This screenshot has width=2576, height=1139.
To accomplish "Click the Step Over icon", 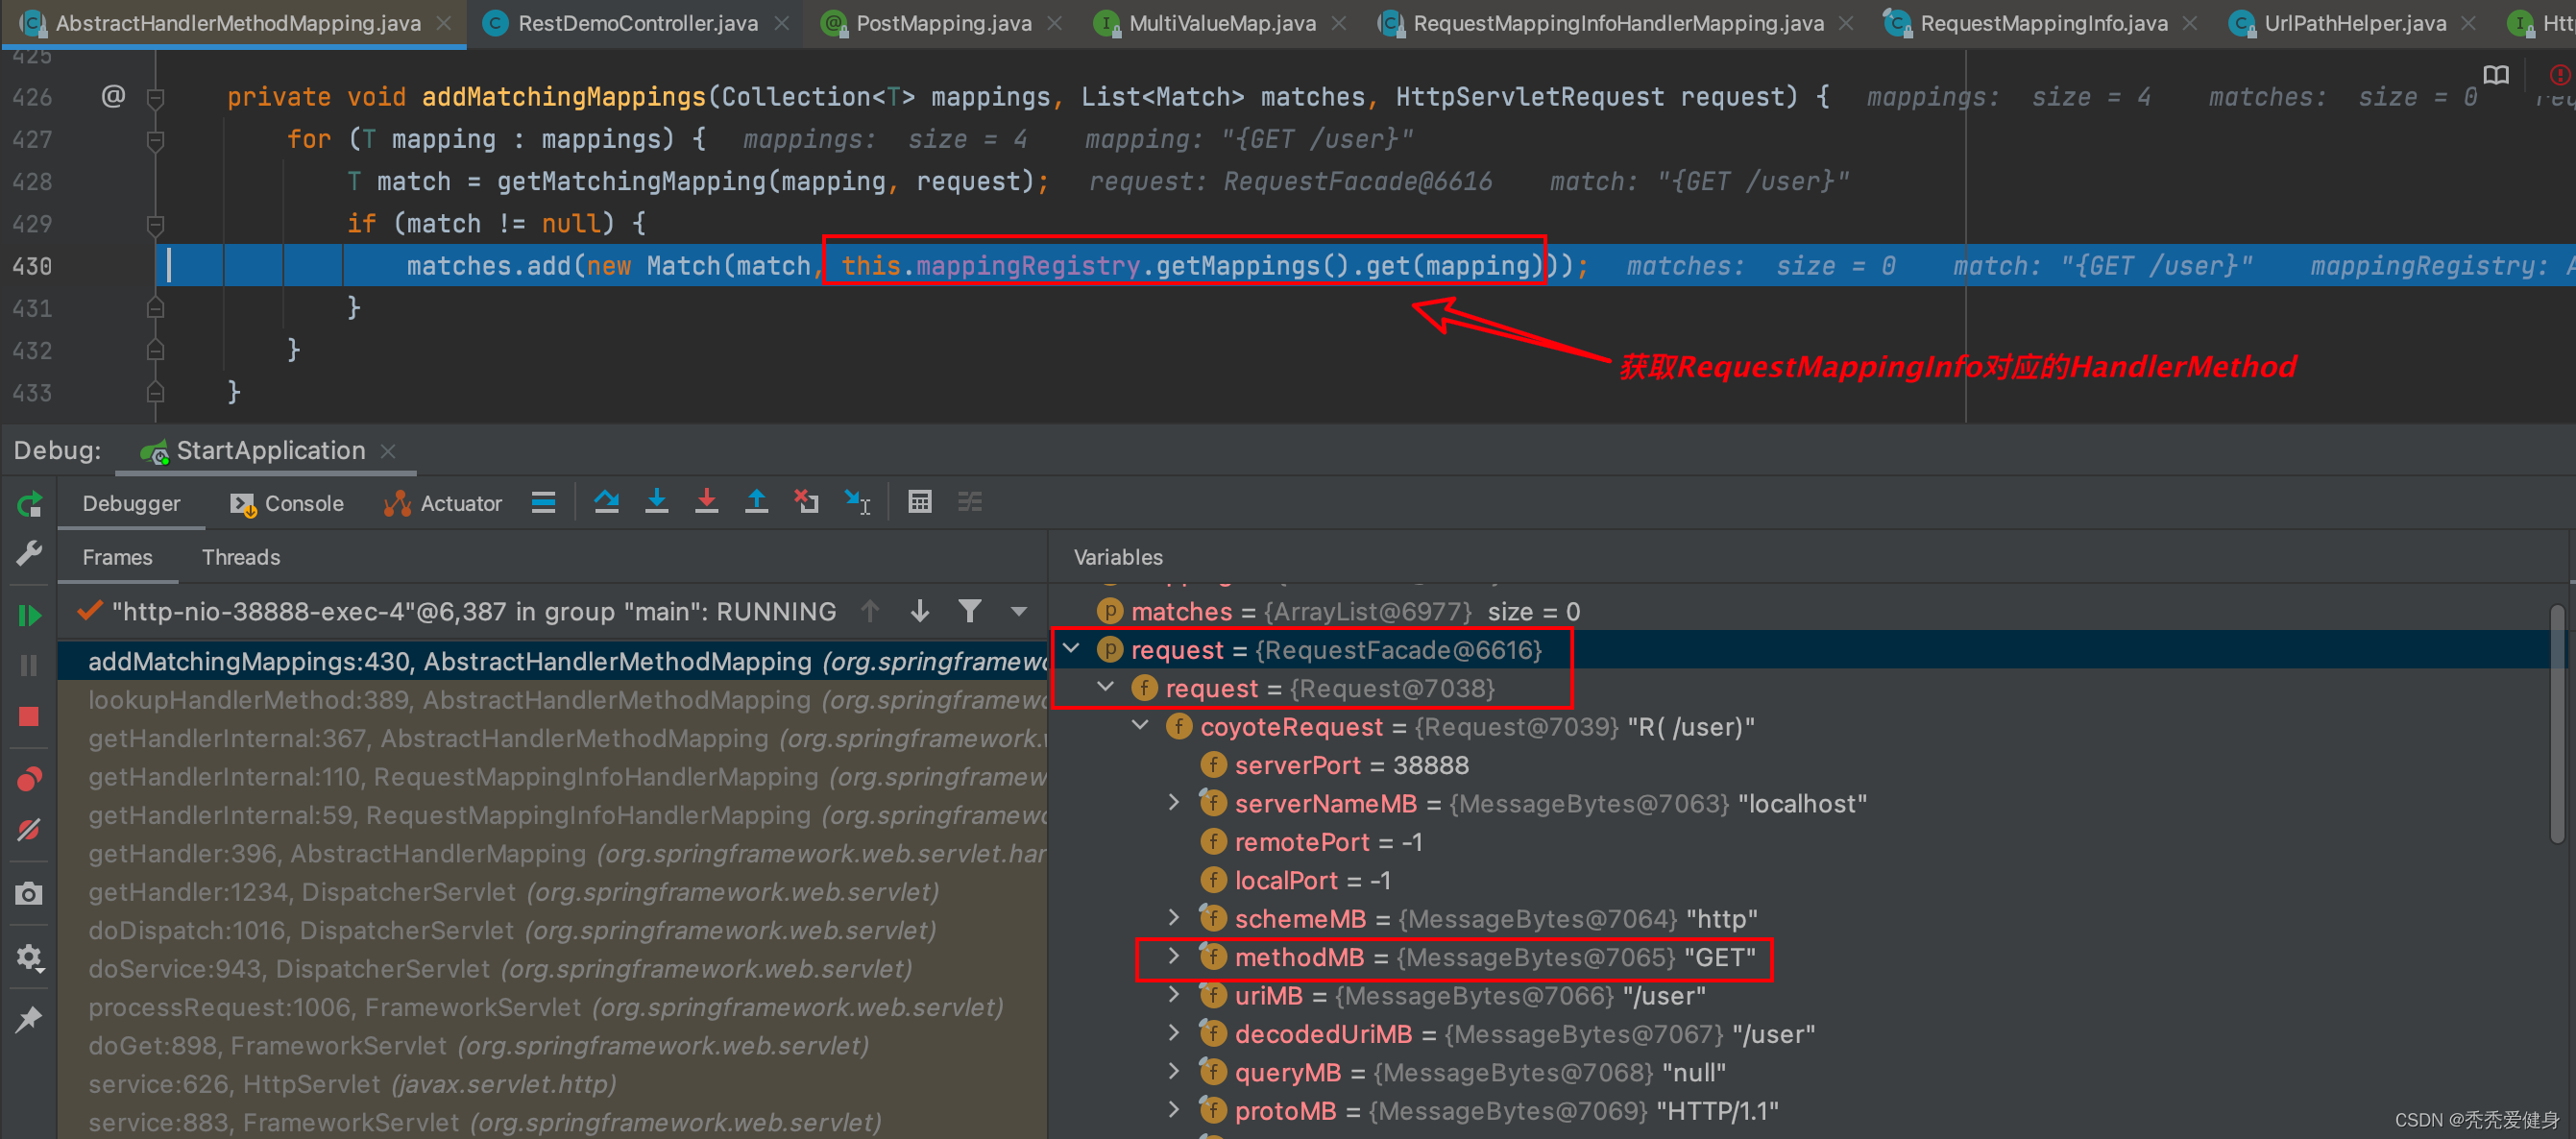I will click(x=606, y=502).
